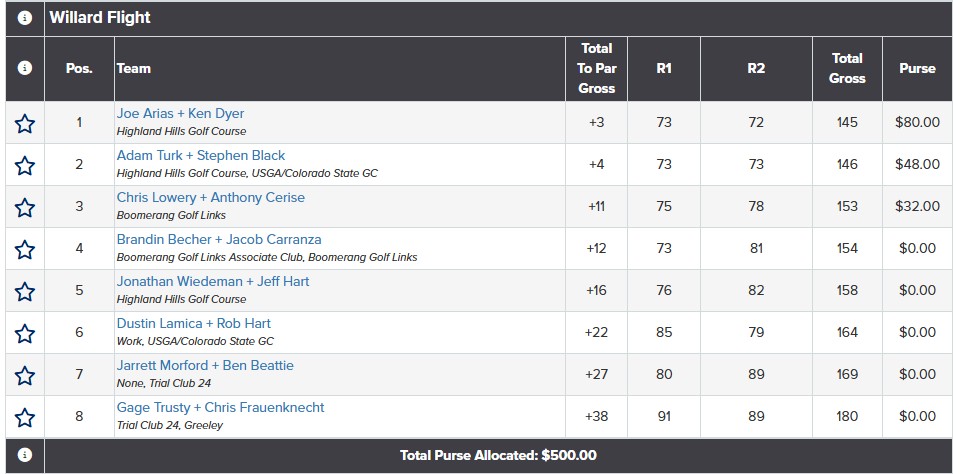Open Jonathan Wiedeman + Jeff Hart link
Image resolution: width=961 pixels, height=474 pixels.
(x=213, y=281)
